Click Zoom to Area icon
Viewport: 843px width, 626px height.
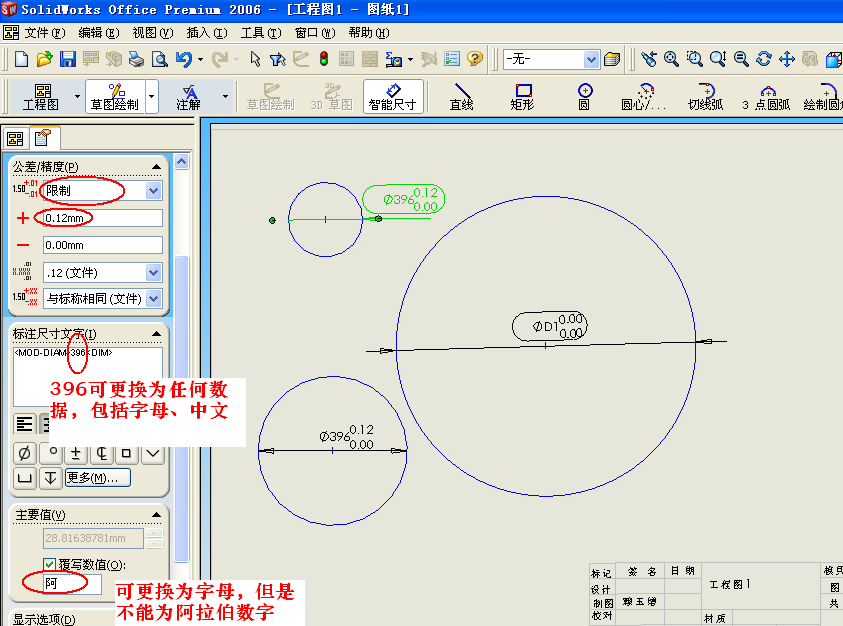pyautogui.click(x=695, y=59)
